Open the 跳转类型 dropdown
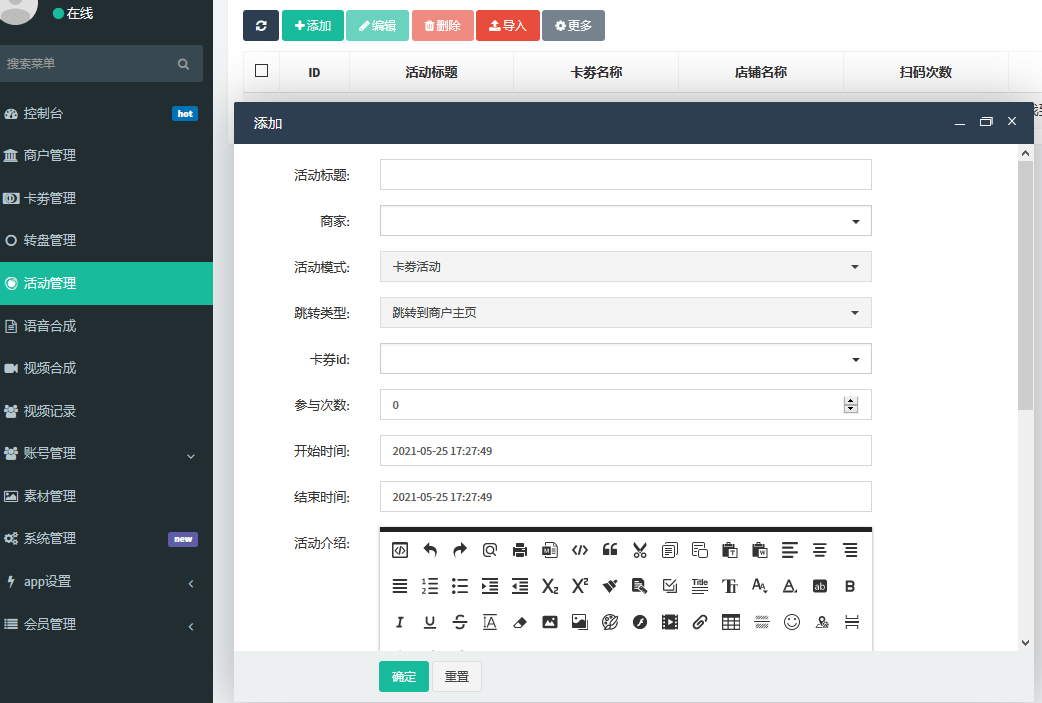 click(625, 313)
